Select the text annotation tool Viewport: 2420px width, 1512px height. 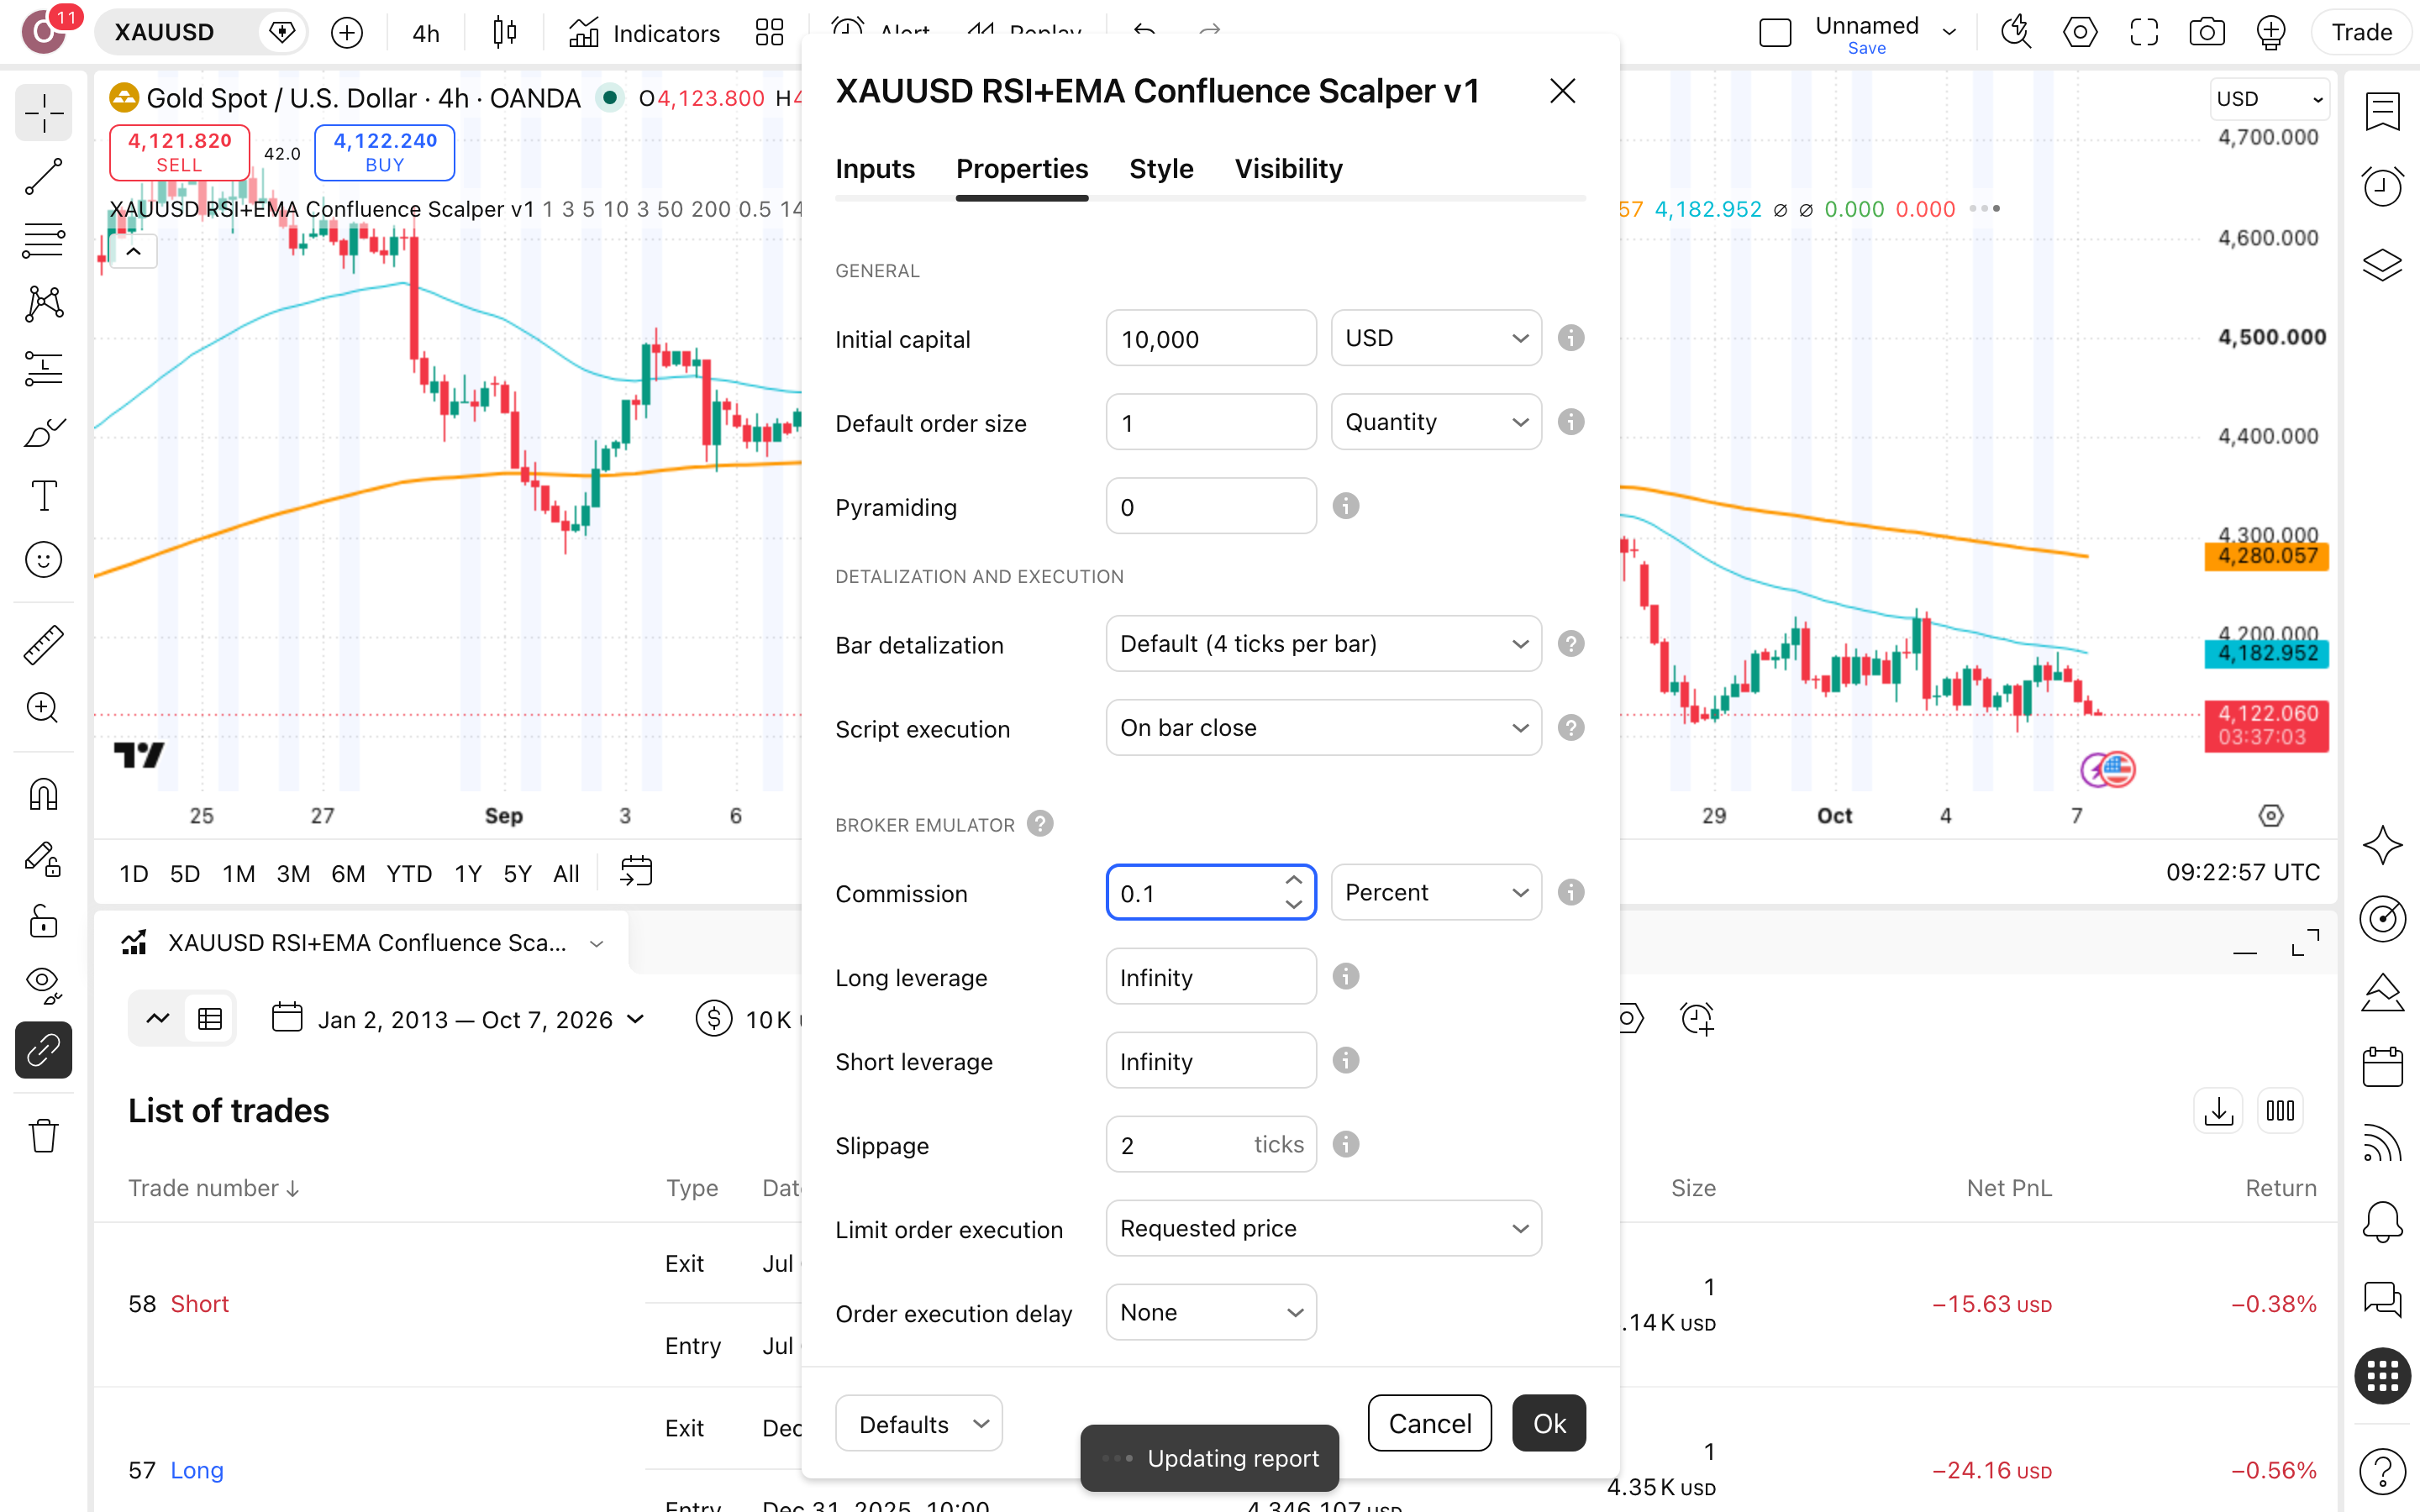point(43,496)
